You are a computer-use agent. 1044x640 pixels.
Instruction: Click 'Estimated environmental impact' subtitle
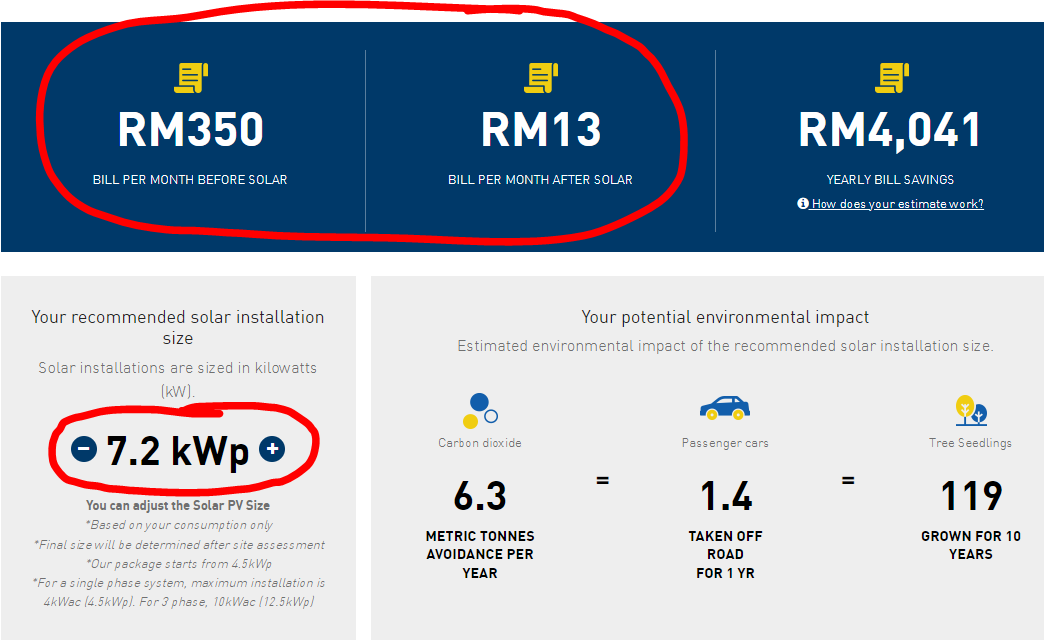(x=725, y=346)
